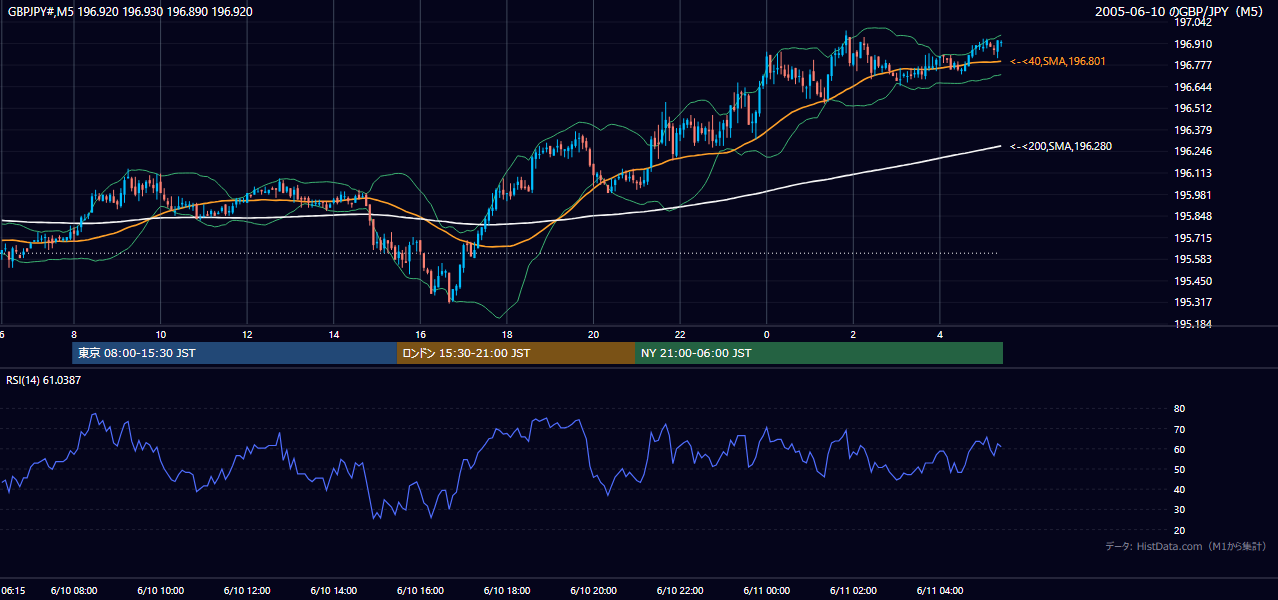Click price axis value 196.113
Viewport: 1278px width, 600px height.
pos(1193,173)
